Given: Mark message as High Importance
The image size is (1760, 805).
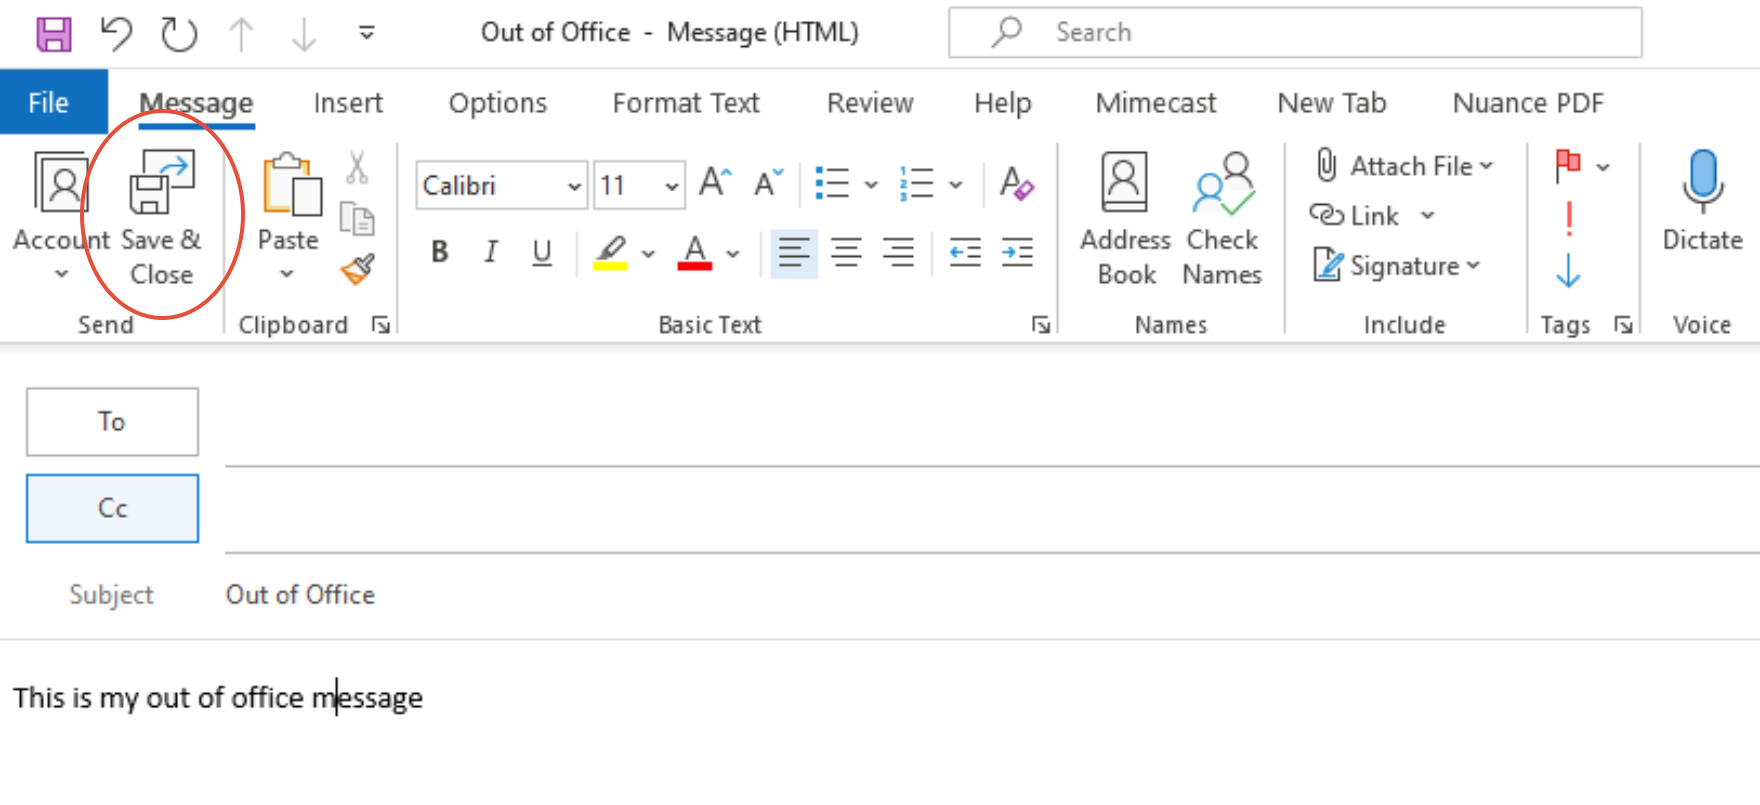Looking at the screenshot, I should tap(1569, 218).
